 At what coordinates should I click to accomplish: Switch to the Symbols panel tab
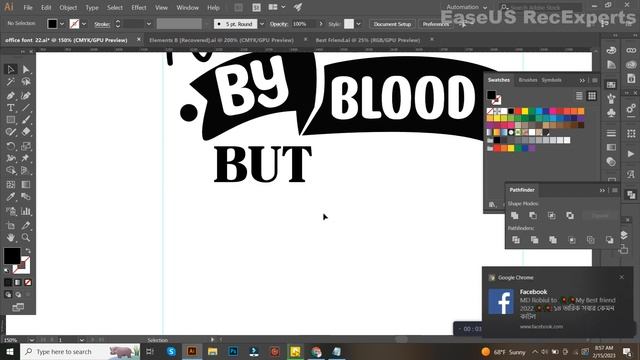pyautogui.click(x=551, y=80)
